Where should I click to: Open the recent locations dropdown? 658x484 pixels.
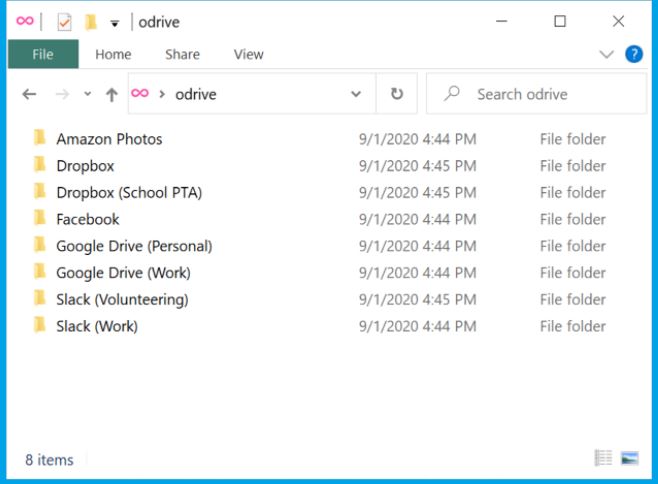click(87, 94)
